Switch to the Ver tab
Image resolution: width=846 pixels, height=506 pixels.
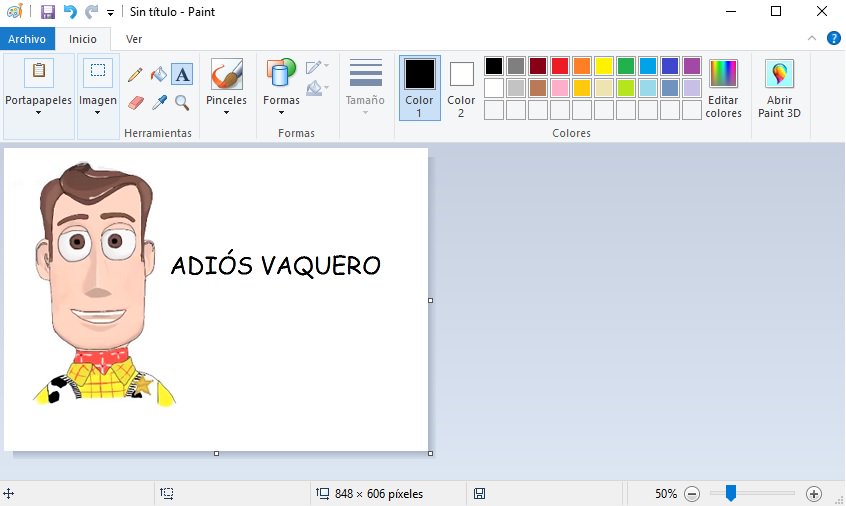(134, 39)
